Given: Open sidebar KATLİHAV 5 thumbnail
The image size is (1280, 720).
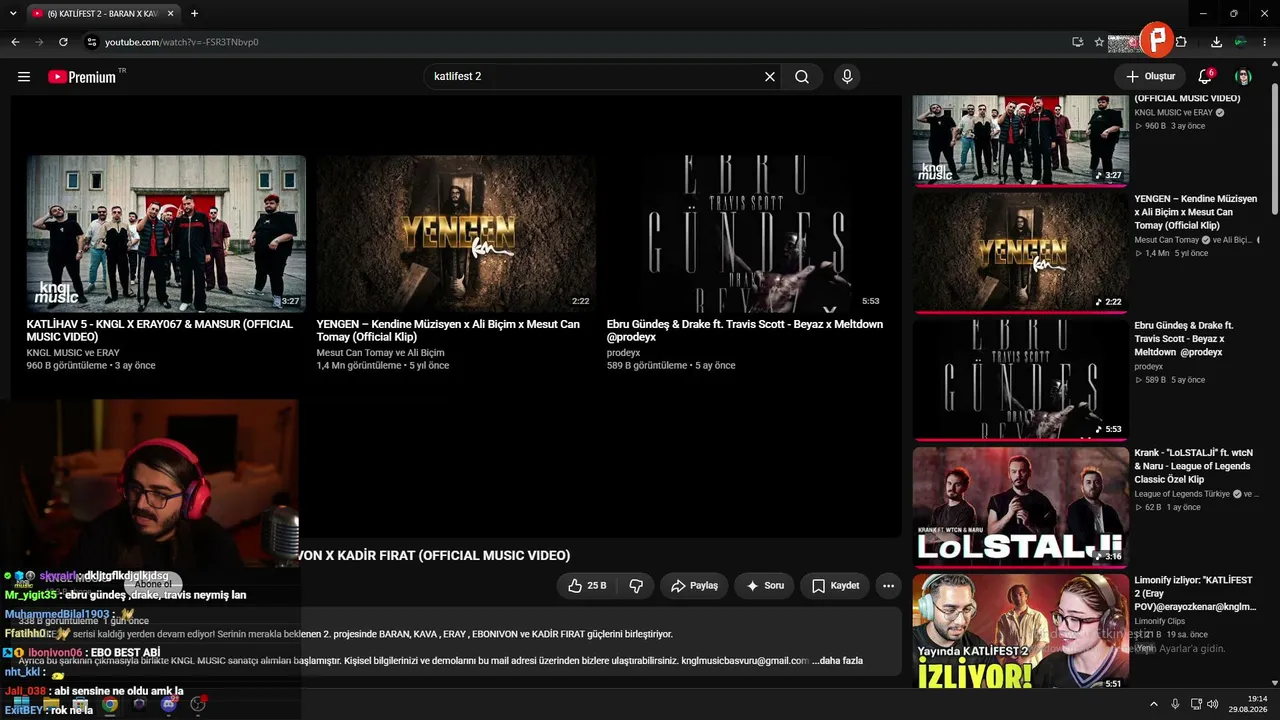Looking at the screenshot, I should 1021,140.
